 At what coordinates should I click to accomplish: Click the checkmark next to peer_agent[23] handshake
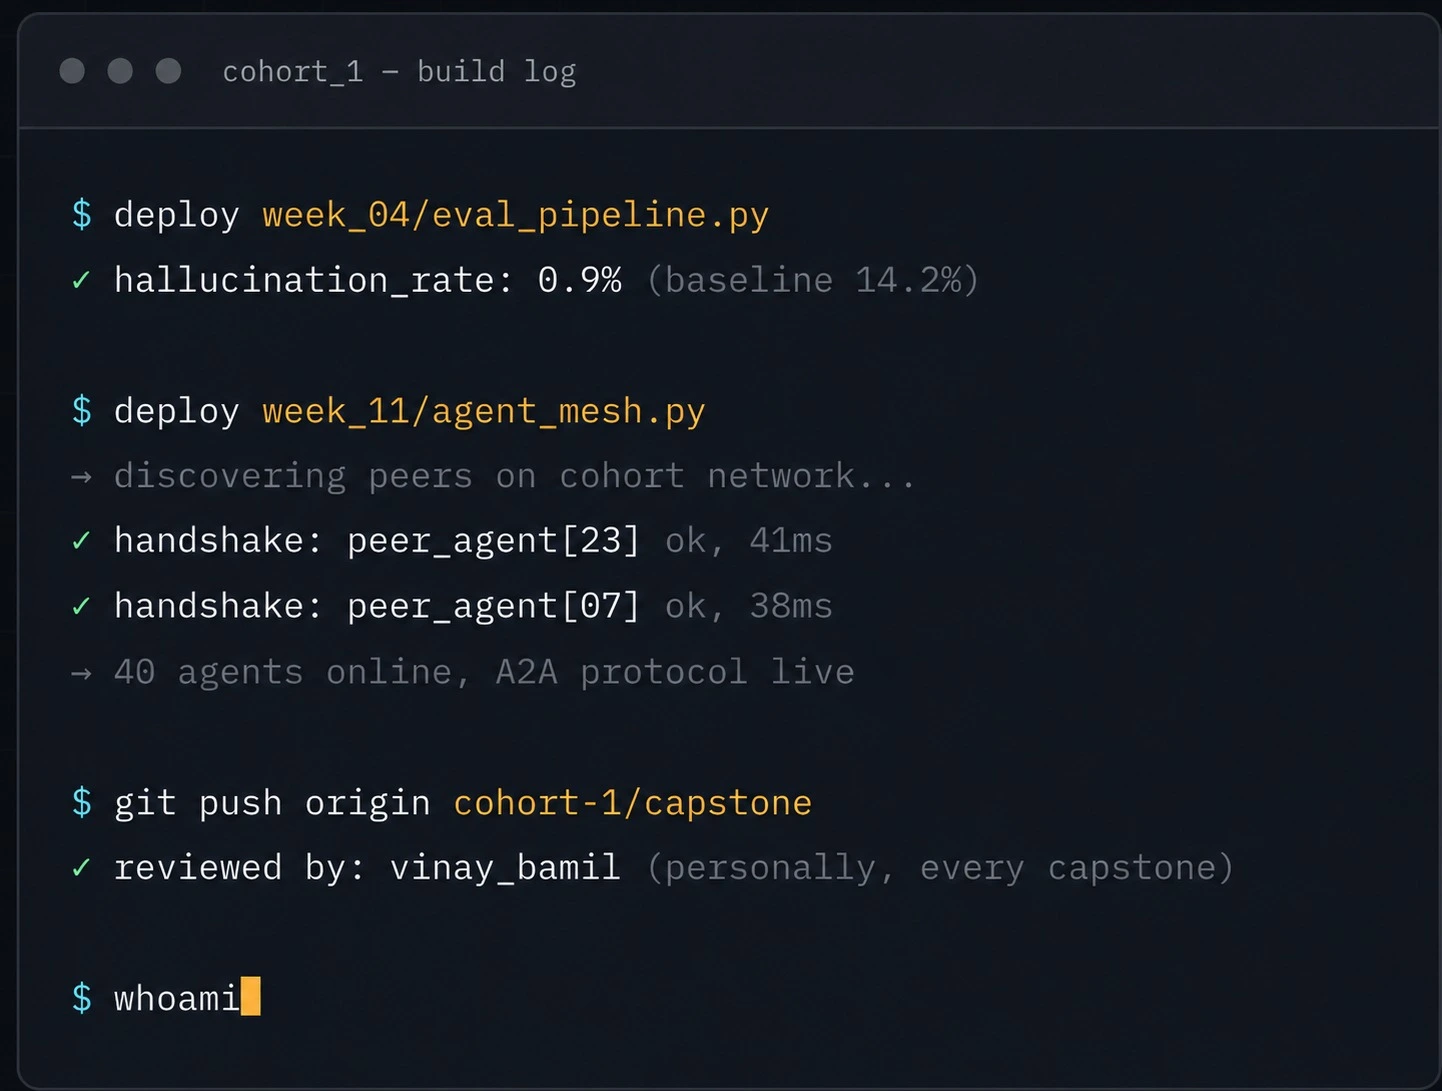tap(82, 541)
